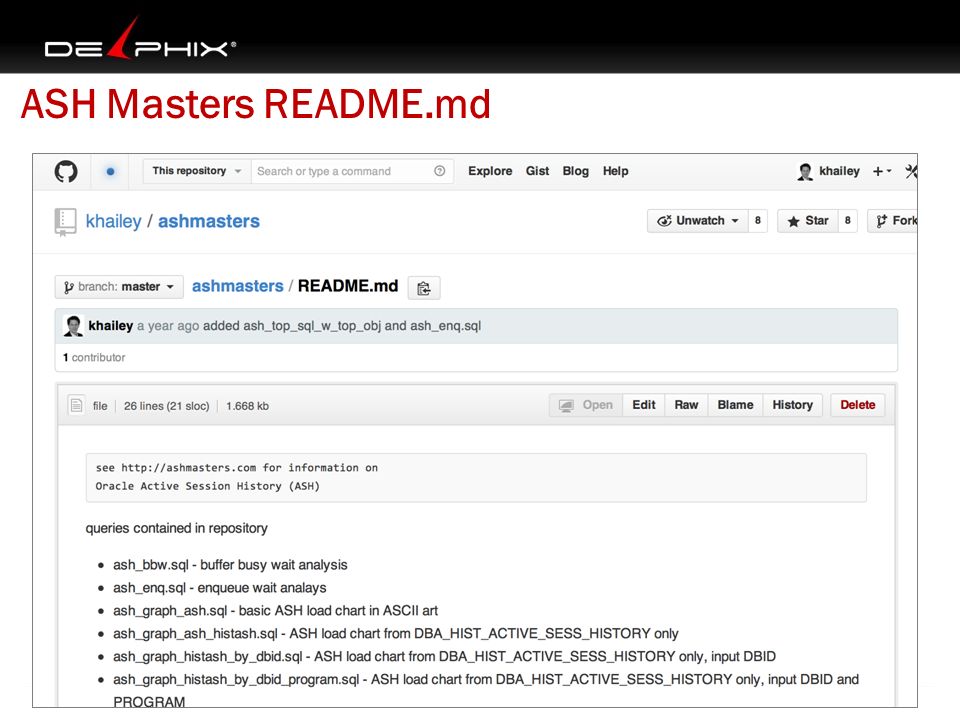This screenshot has width=960, height=720.
Task: Click the Open button in the file toolbar
Action: (x=586, y=405)
